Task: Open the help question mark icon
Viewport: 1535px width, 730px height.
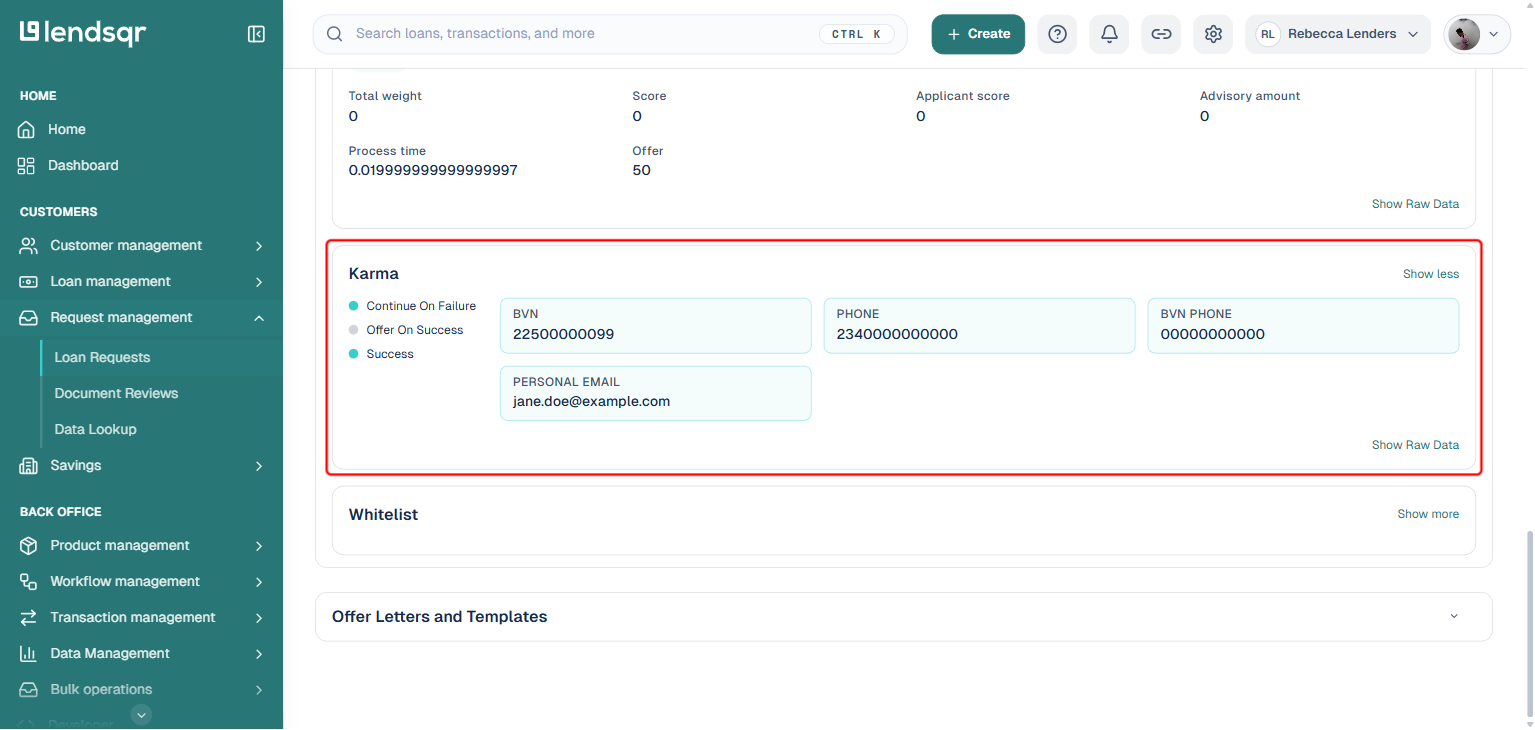Action: 1057,34
